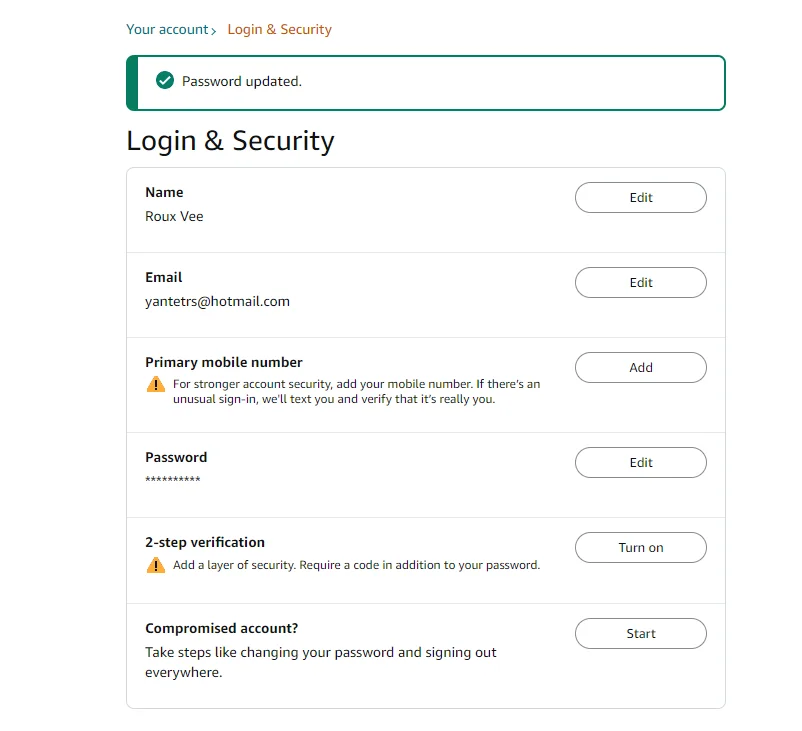The height and width of the screenshot is (731, 802).
Task: Edit the Email address
Action: (640, 282)
